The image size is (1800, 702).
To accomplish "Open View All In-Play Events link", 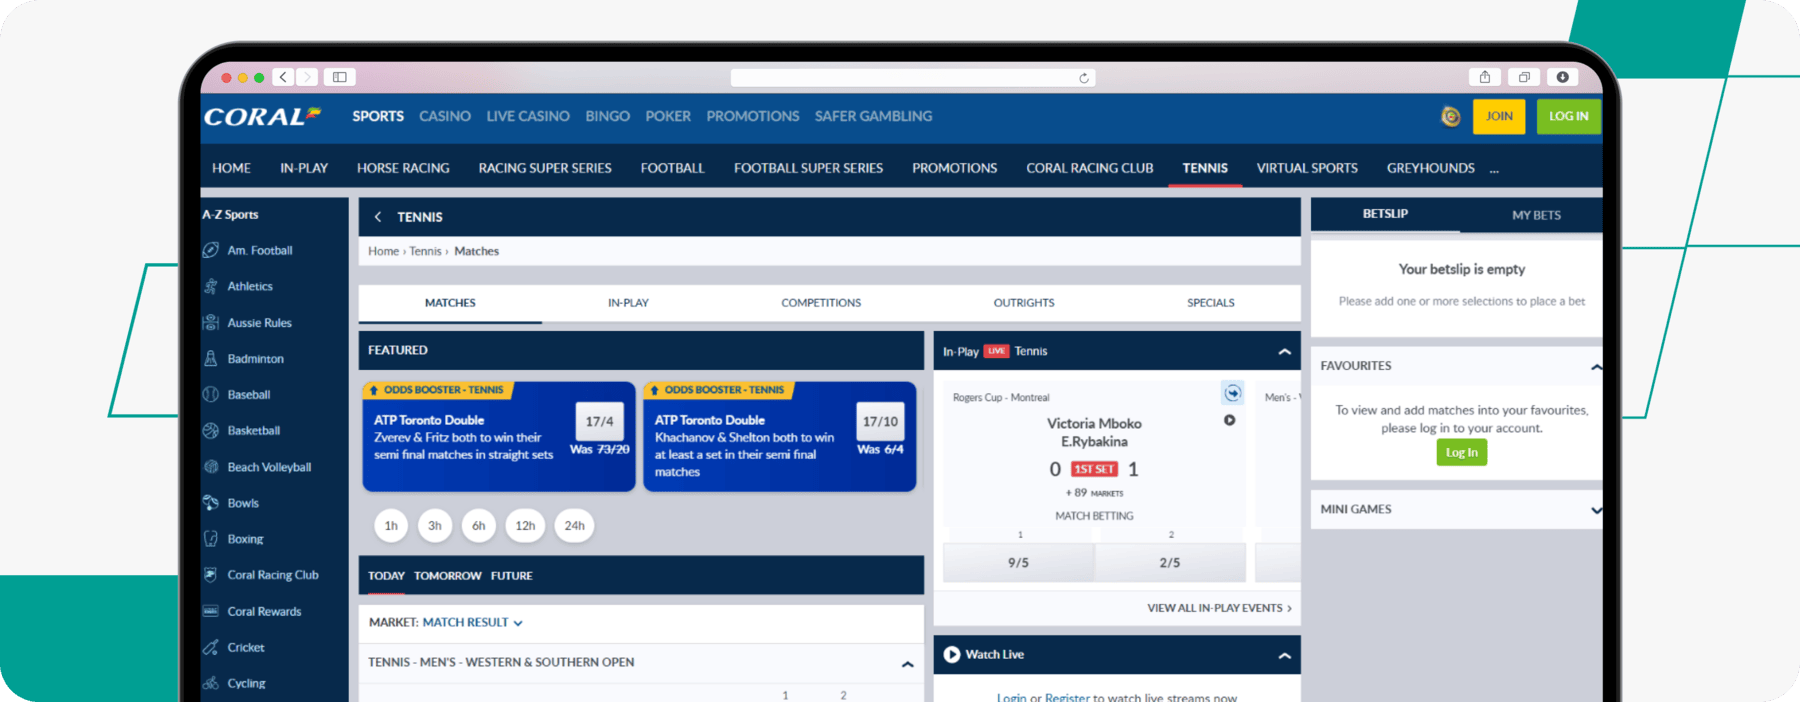I will coord(1219,608).
